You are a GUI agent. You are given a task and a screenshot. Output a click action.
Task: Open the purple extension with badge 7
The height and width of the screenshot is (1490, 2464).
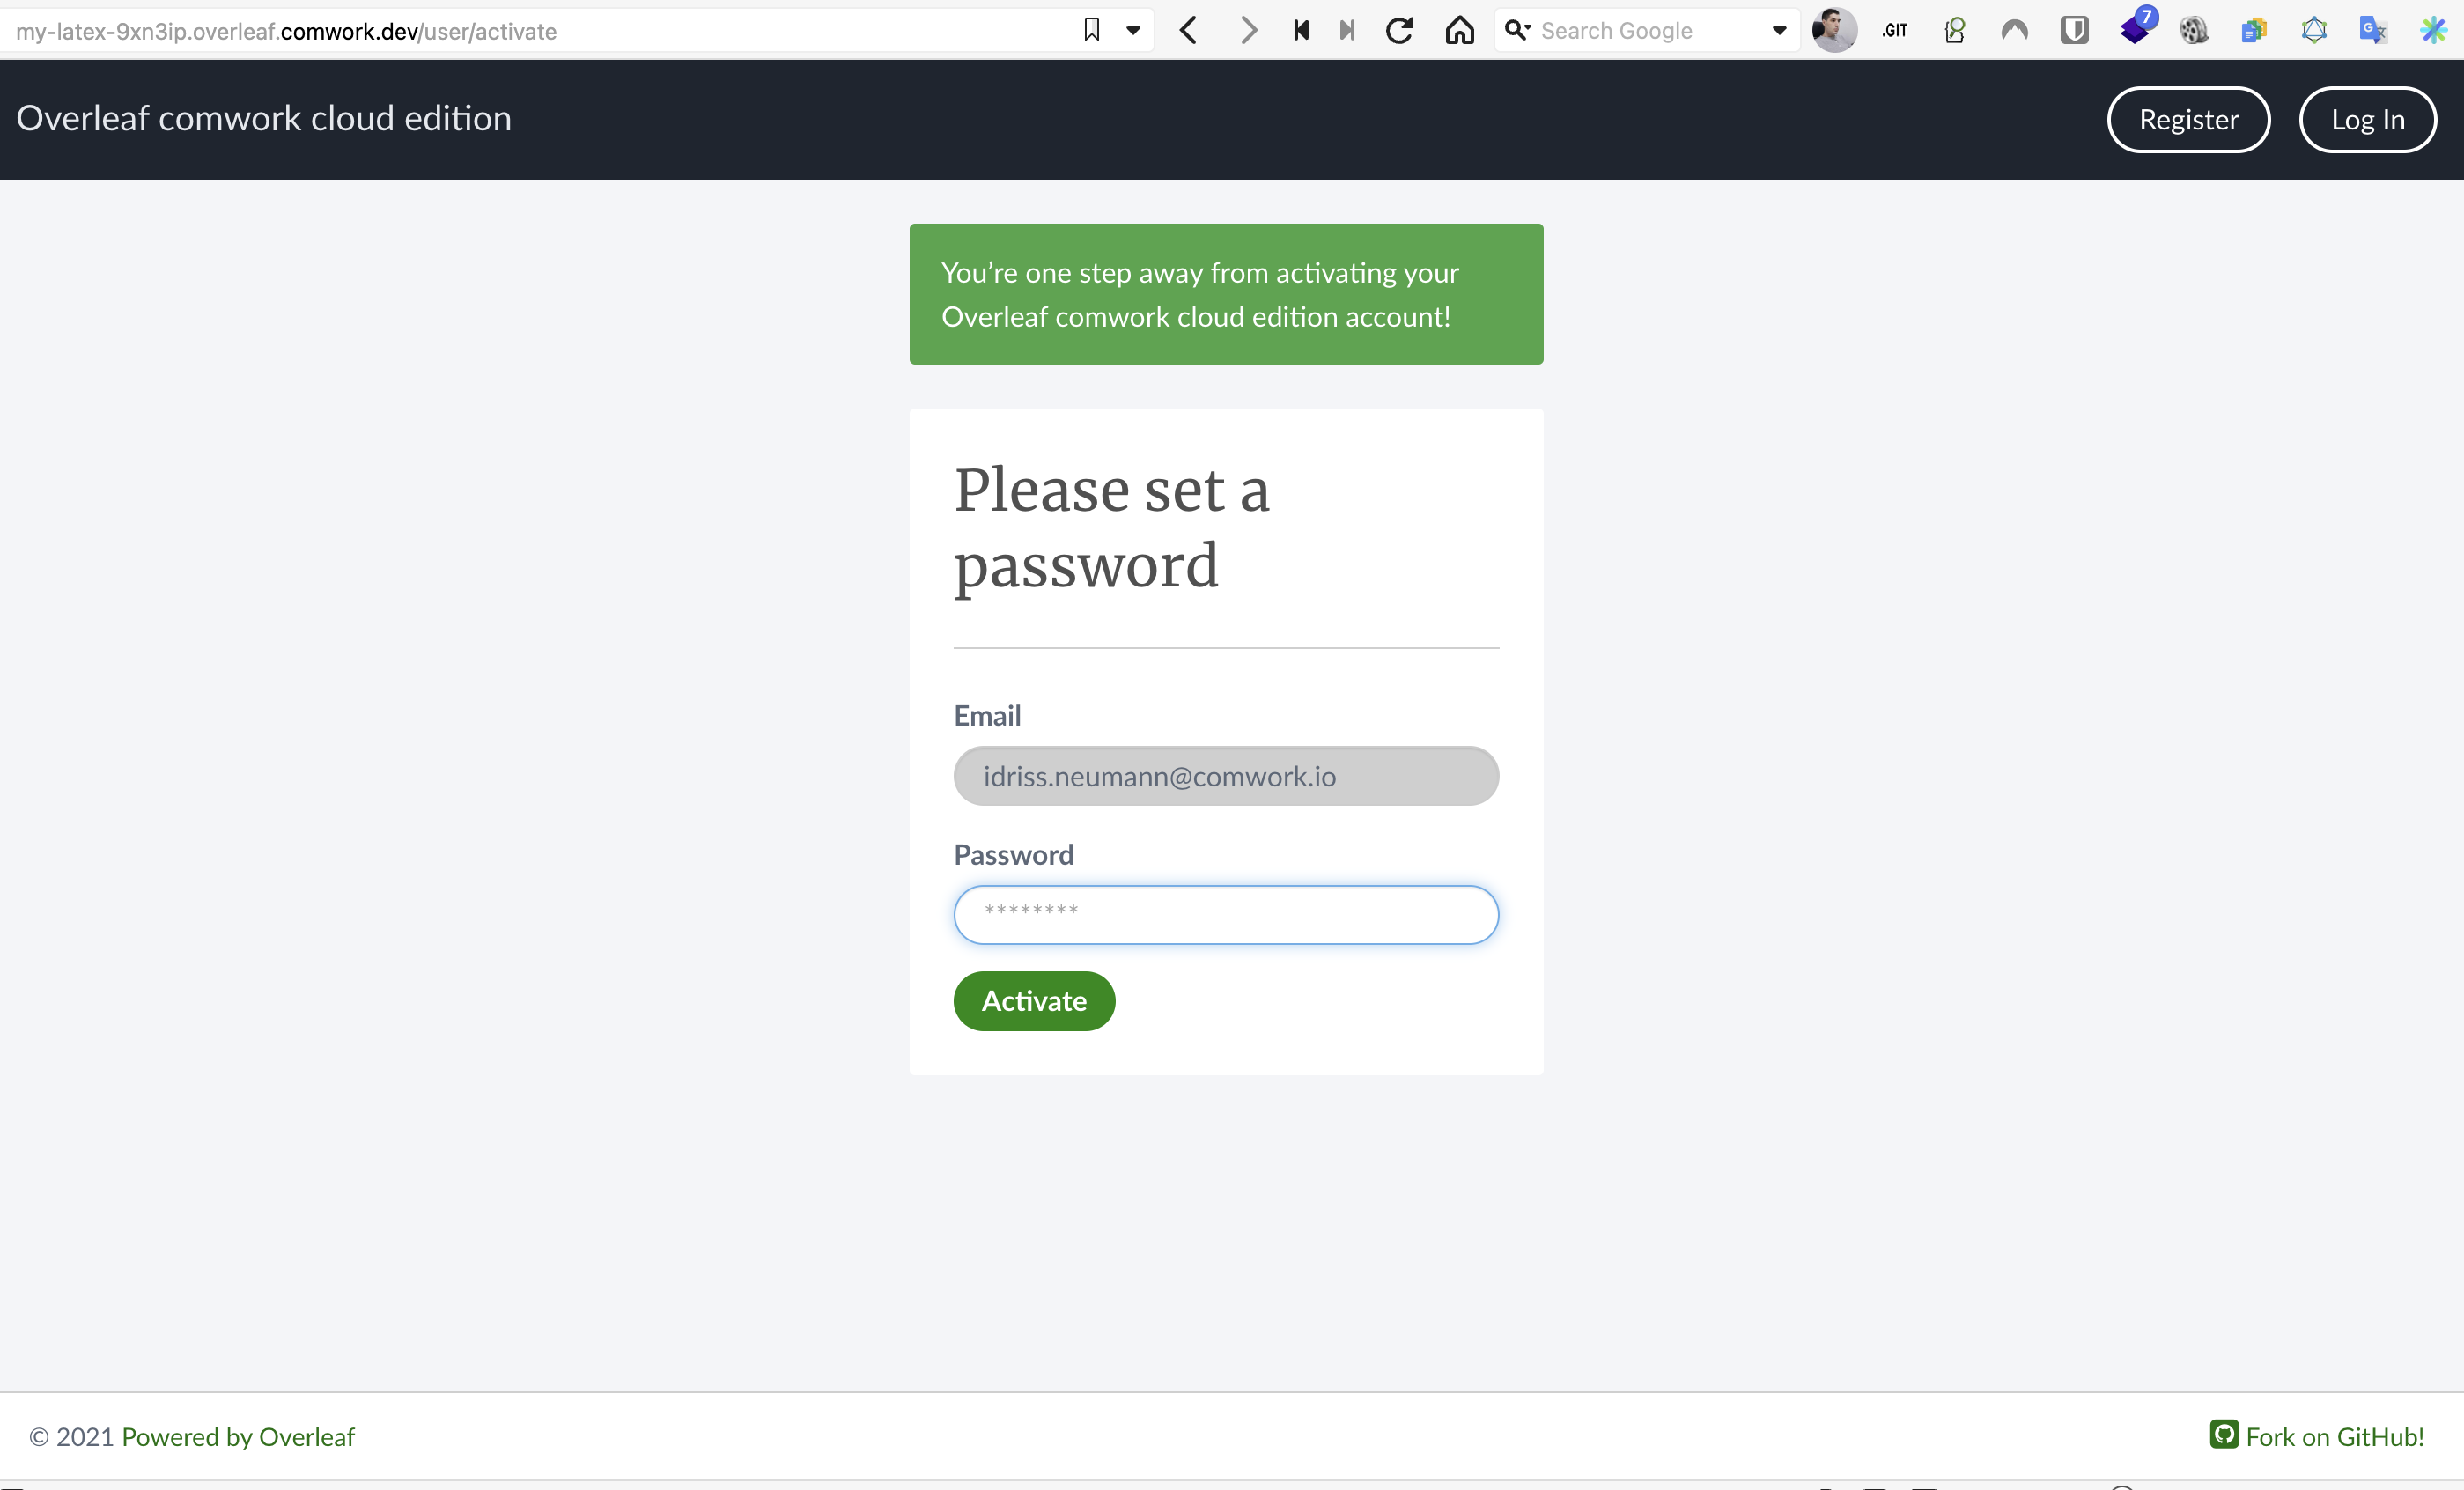click(2137, 26)
